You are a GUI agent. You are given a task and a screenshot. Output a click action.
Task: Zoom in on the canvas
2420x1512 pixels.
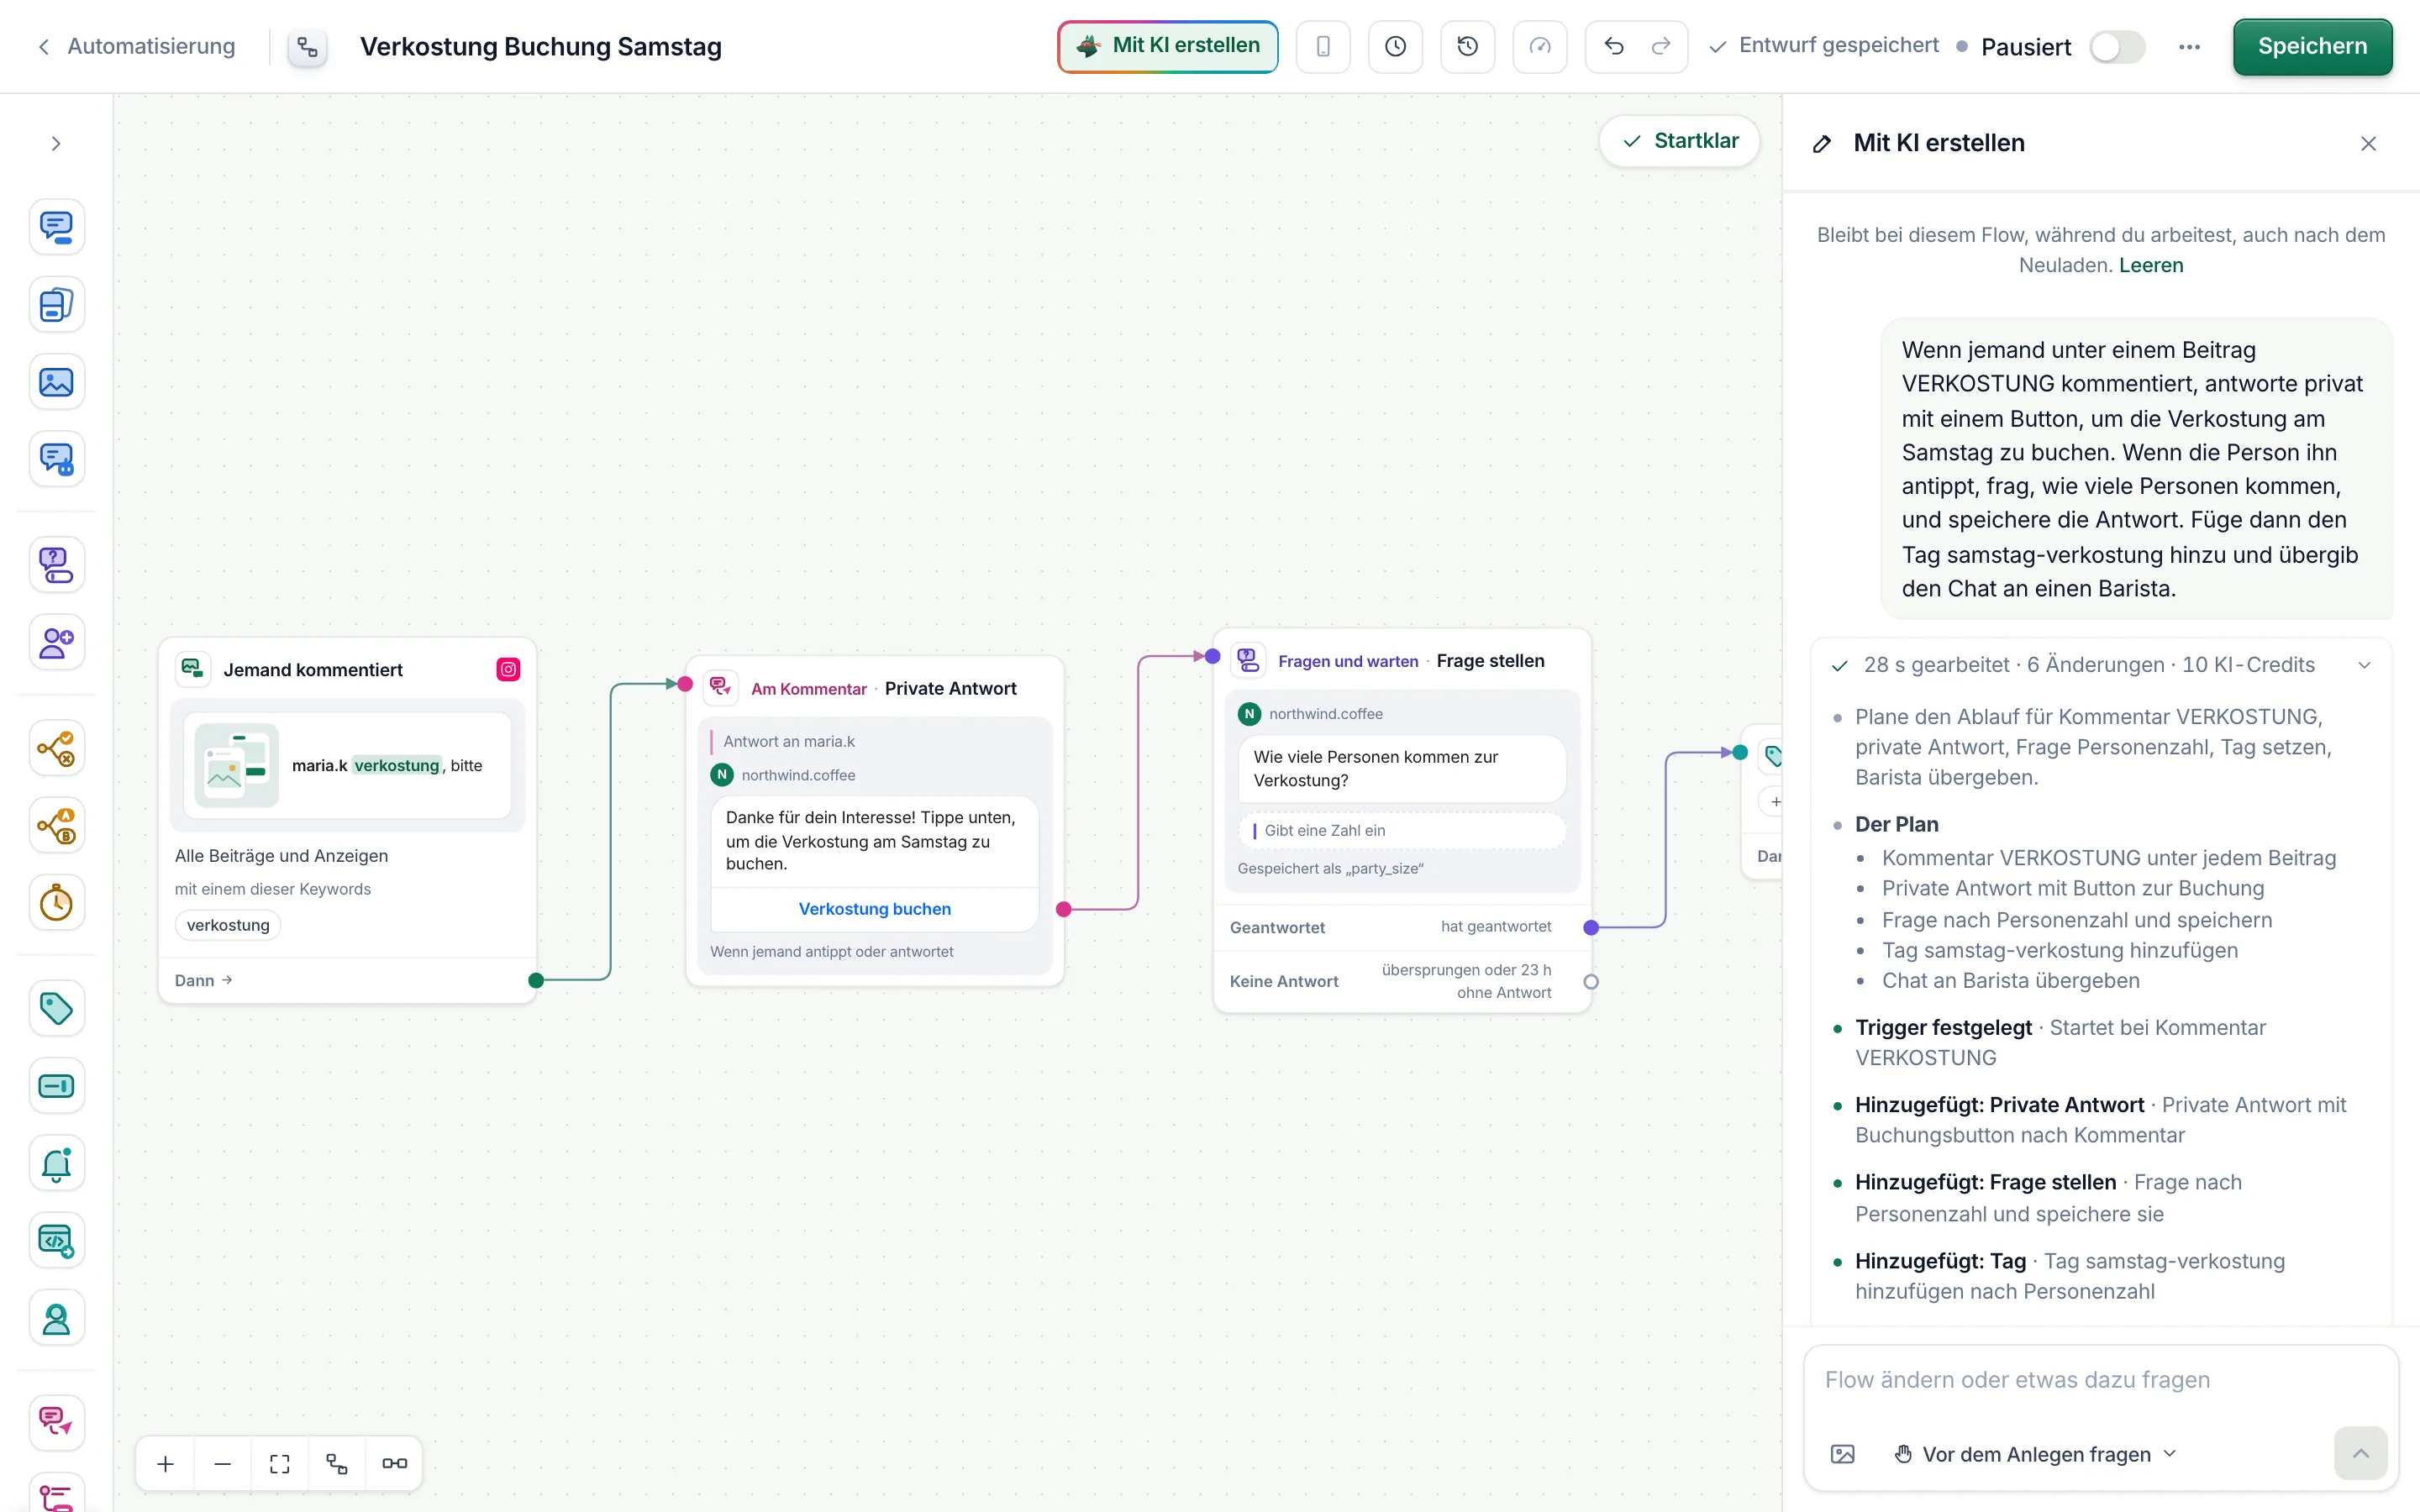pos(166,1463)
